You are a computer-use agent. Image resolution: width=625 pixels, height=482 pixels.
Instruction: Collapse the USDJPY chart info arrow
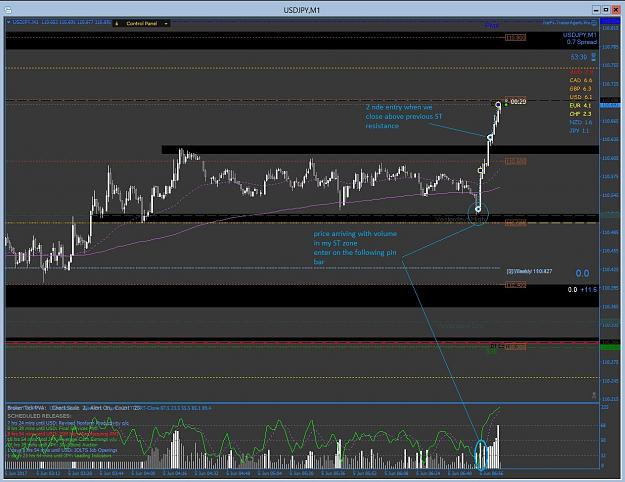pyautogui.click(x=8, y=22)
